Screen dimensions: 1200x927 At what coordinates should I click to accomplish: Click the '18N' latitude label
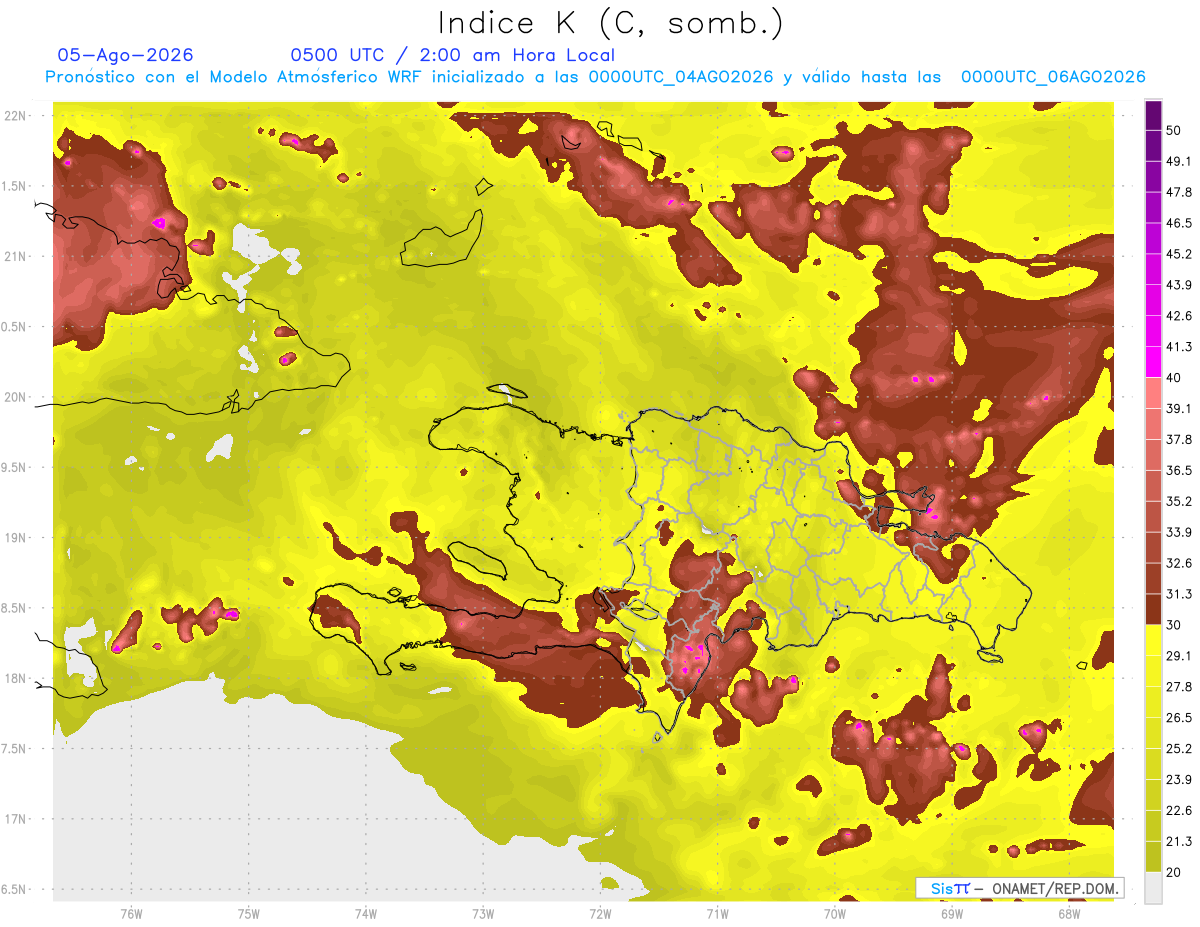(15, 679)
